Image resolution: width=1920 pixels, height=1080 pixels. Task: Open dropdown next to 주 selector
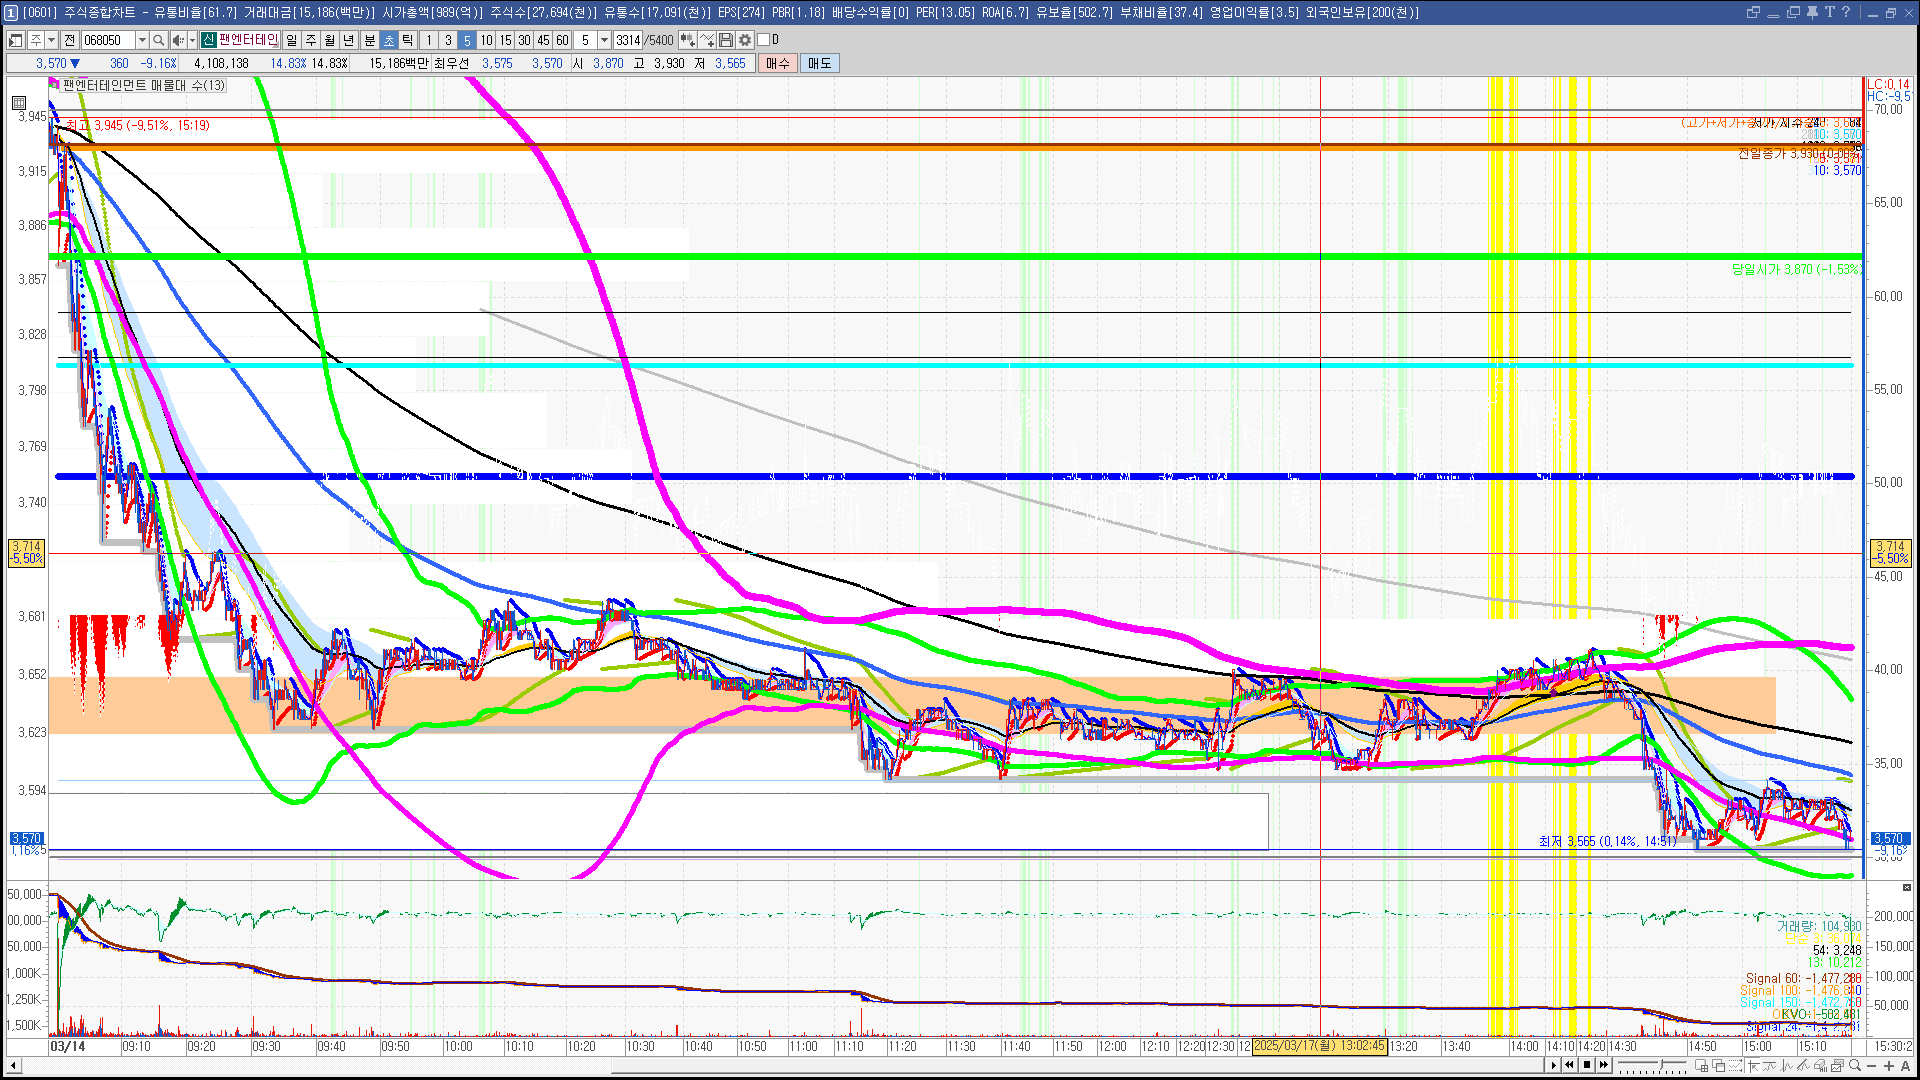click(51, 40)
